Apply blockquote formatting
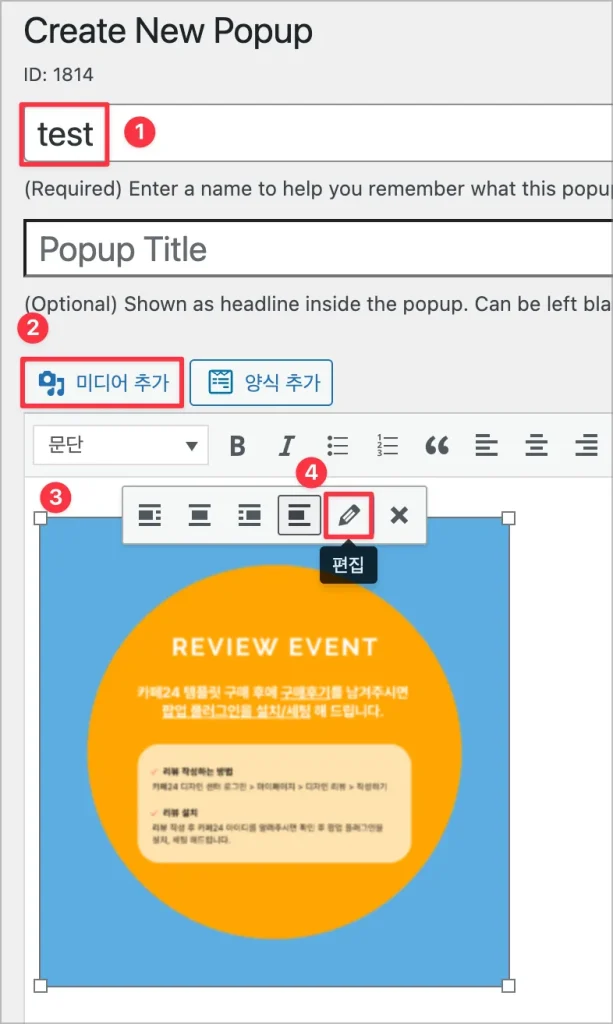This screenshot has width=613, height=1024. (437, 445)
